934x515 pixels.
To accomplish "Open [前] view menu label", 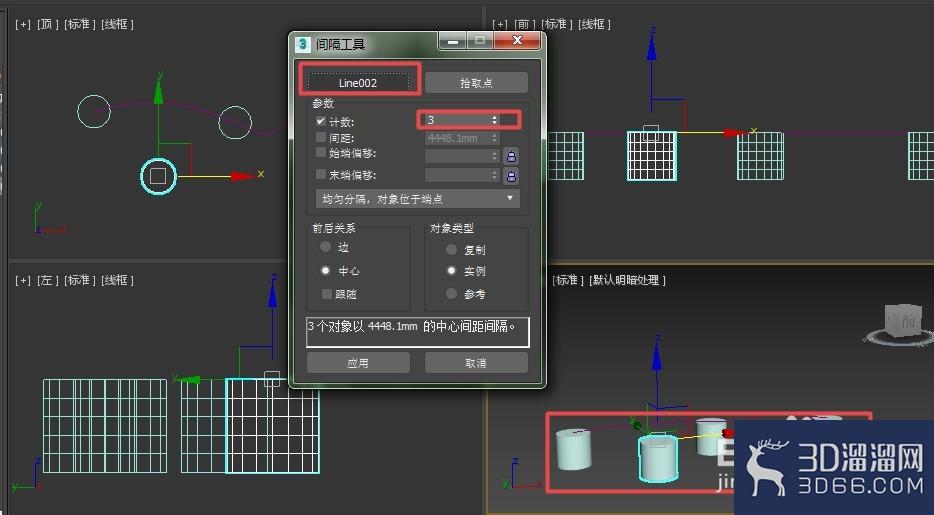I will coord(524,24).
